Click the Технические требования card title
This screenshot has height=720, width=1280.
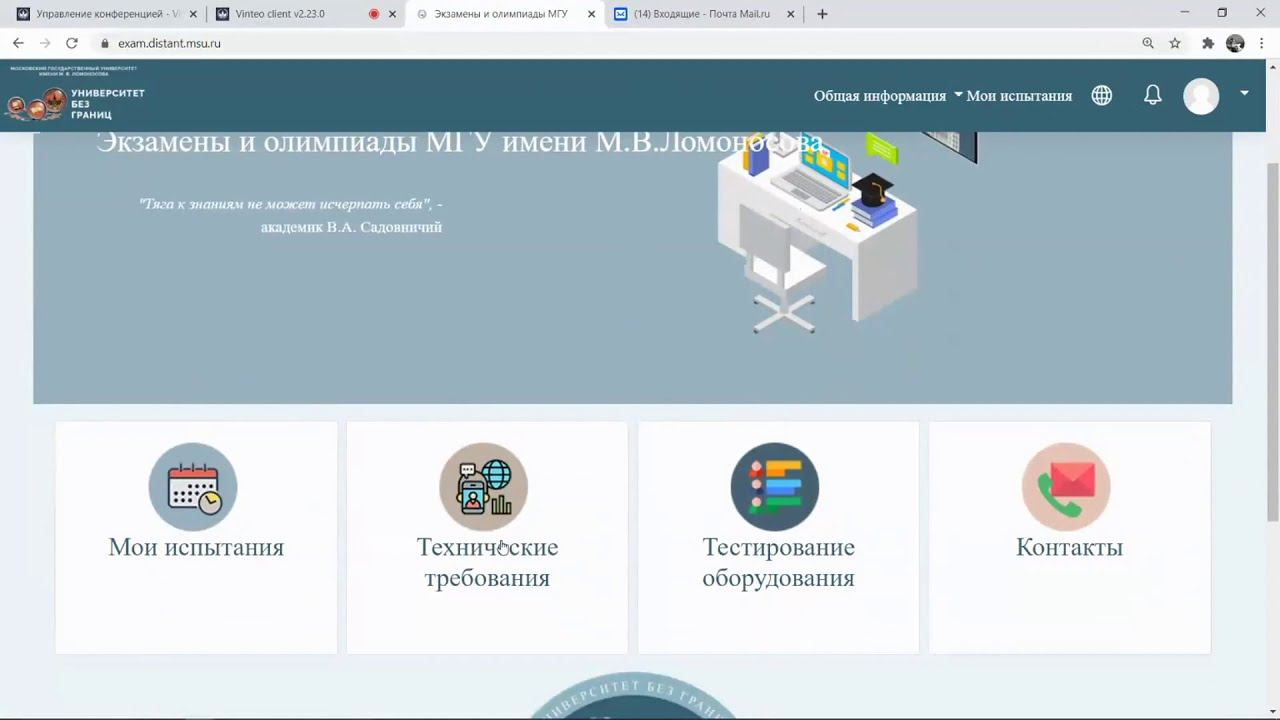click(487, 562)
